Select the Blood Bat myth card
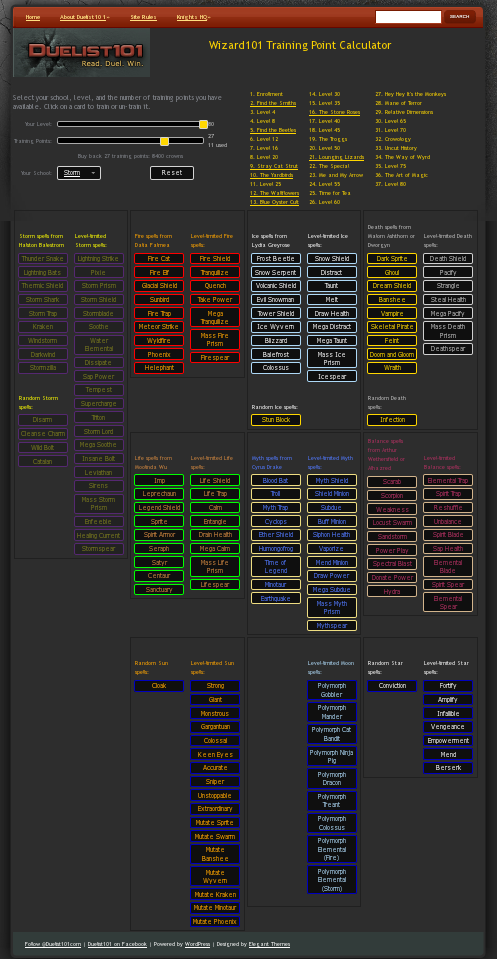The height and width of the screenshot is (959, 497). tap(276, 481)
